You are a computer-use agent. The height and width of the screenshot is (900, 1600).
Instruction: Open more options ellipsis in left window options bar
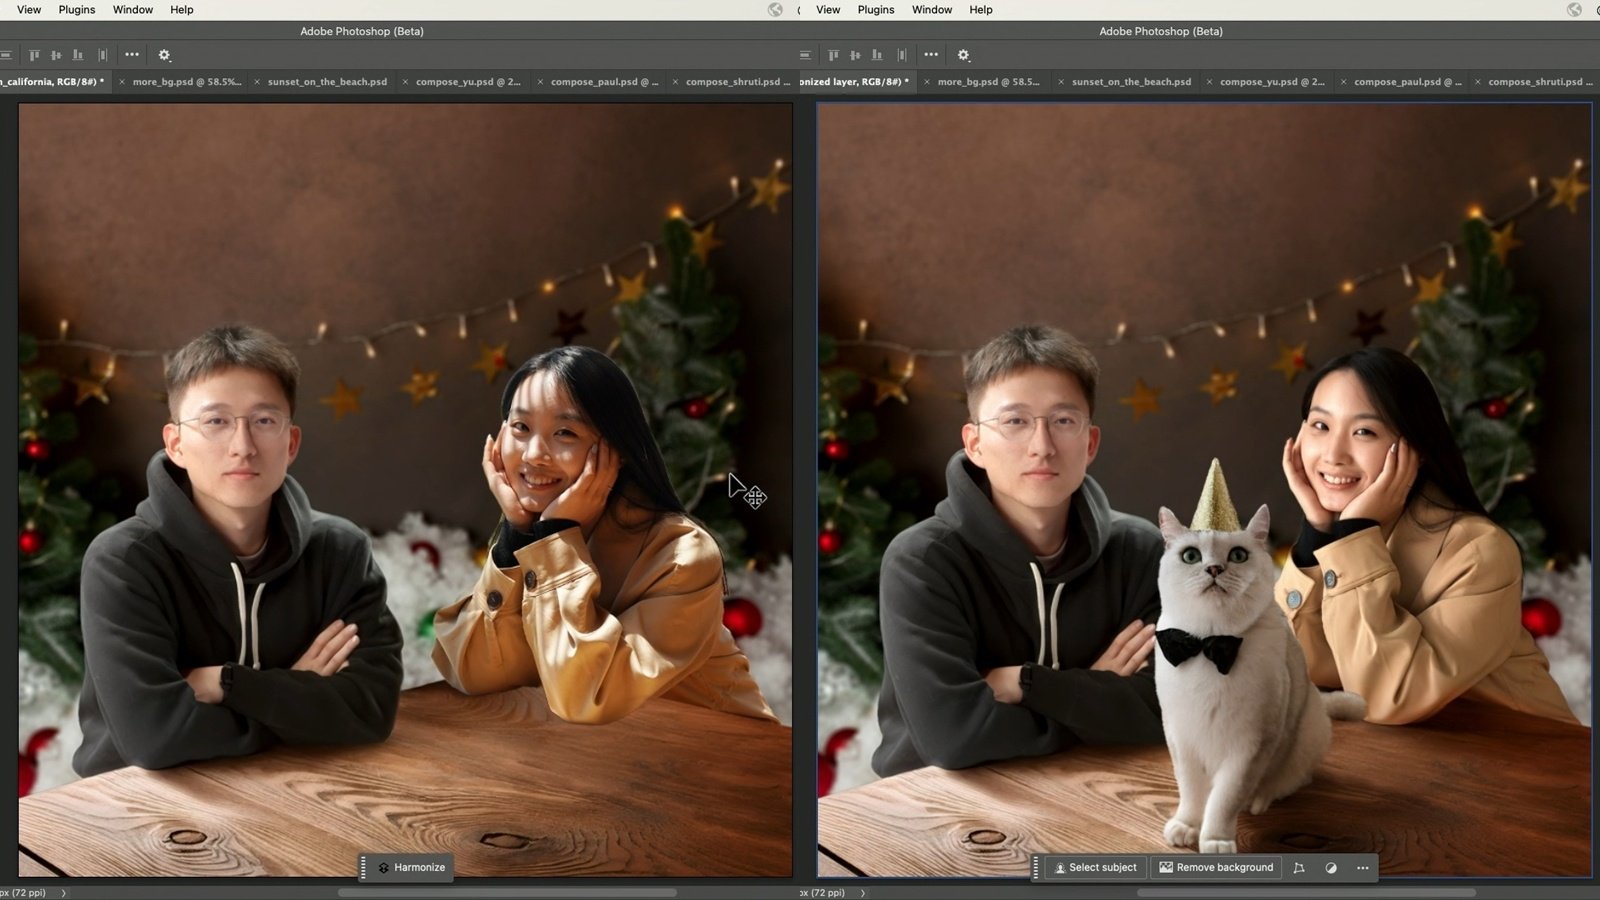pyautogui.click(x=132, y=55)
